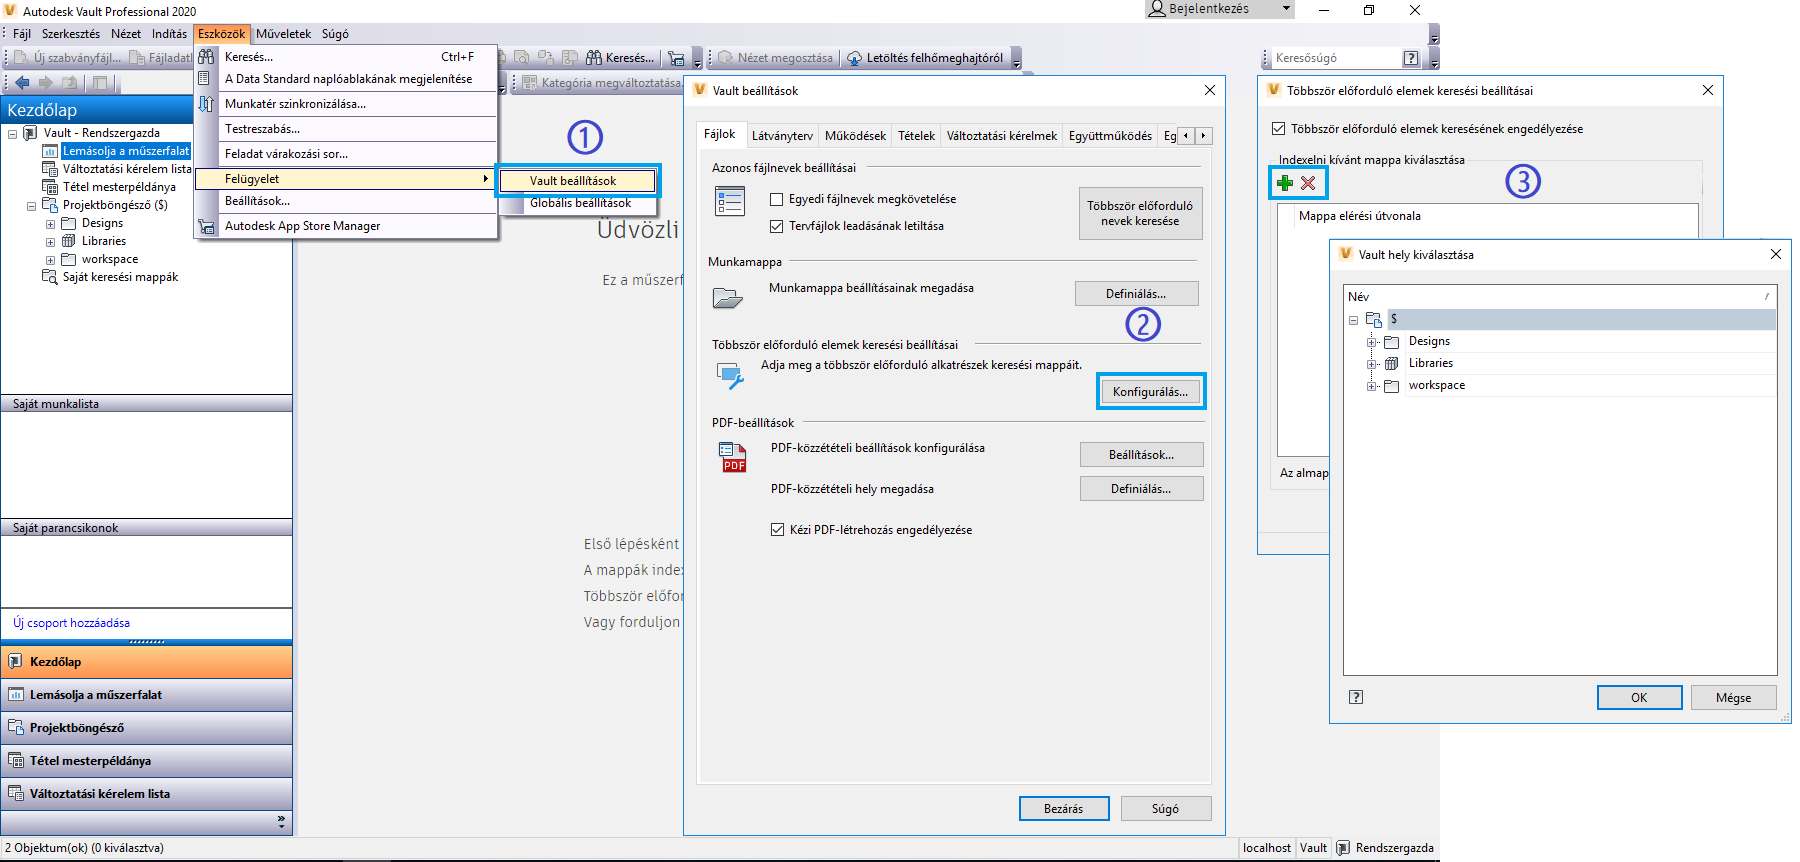1800x862 pixels.
Task: Click the PDF icon in PDF-beállítások section
Action: 733,457
